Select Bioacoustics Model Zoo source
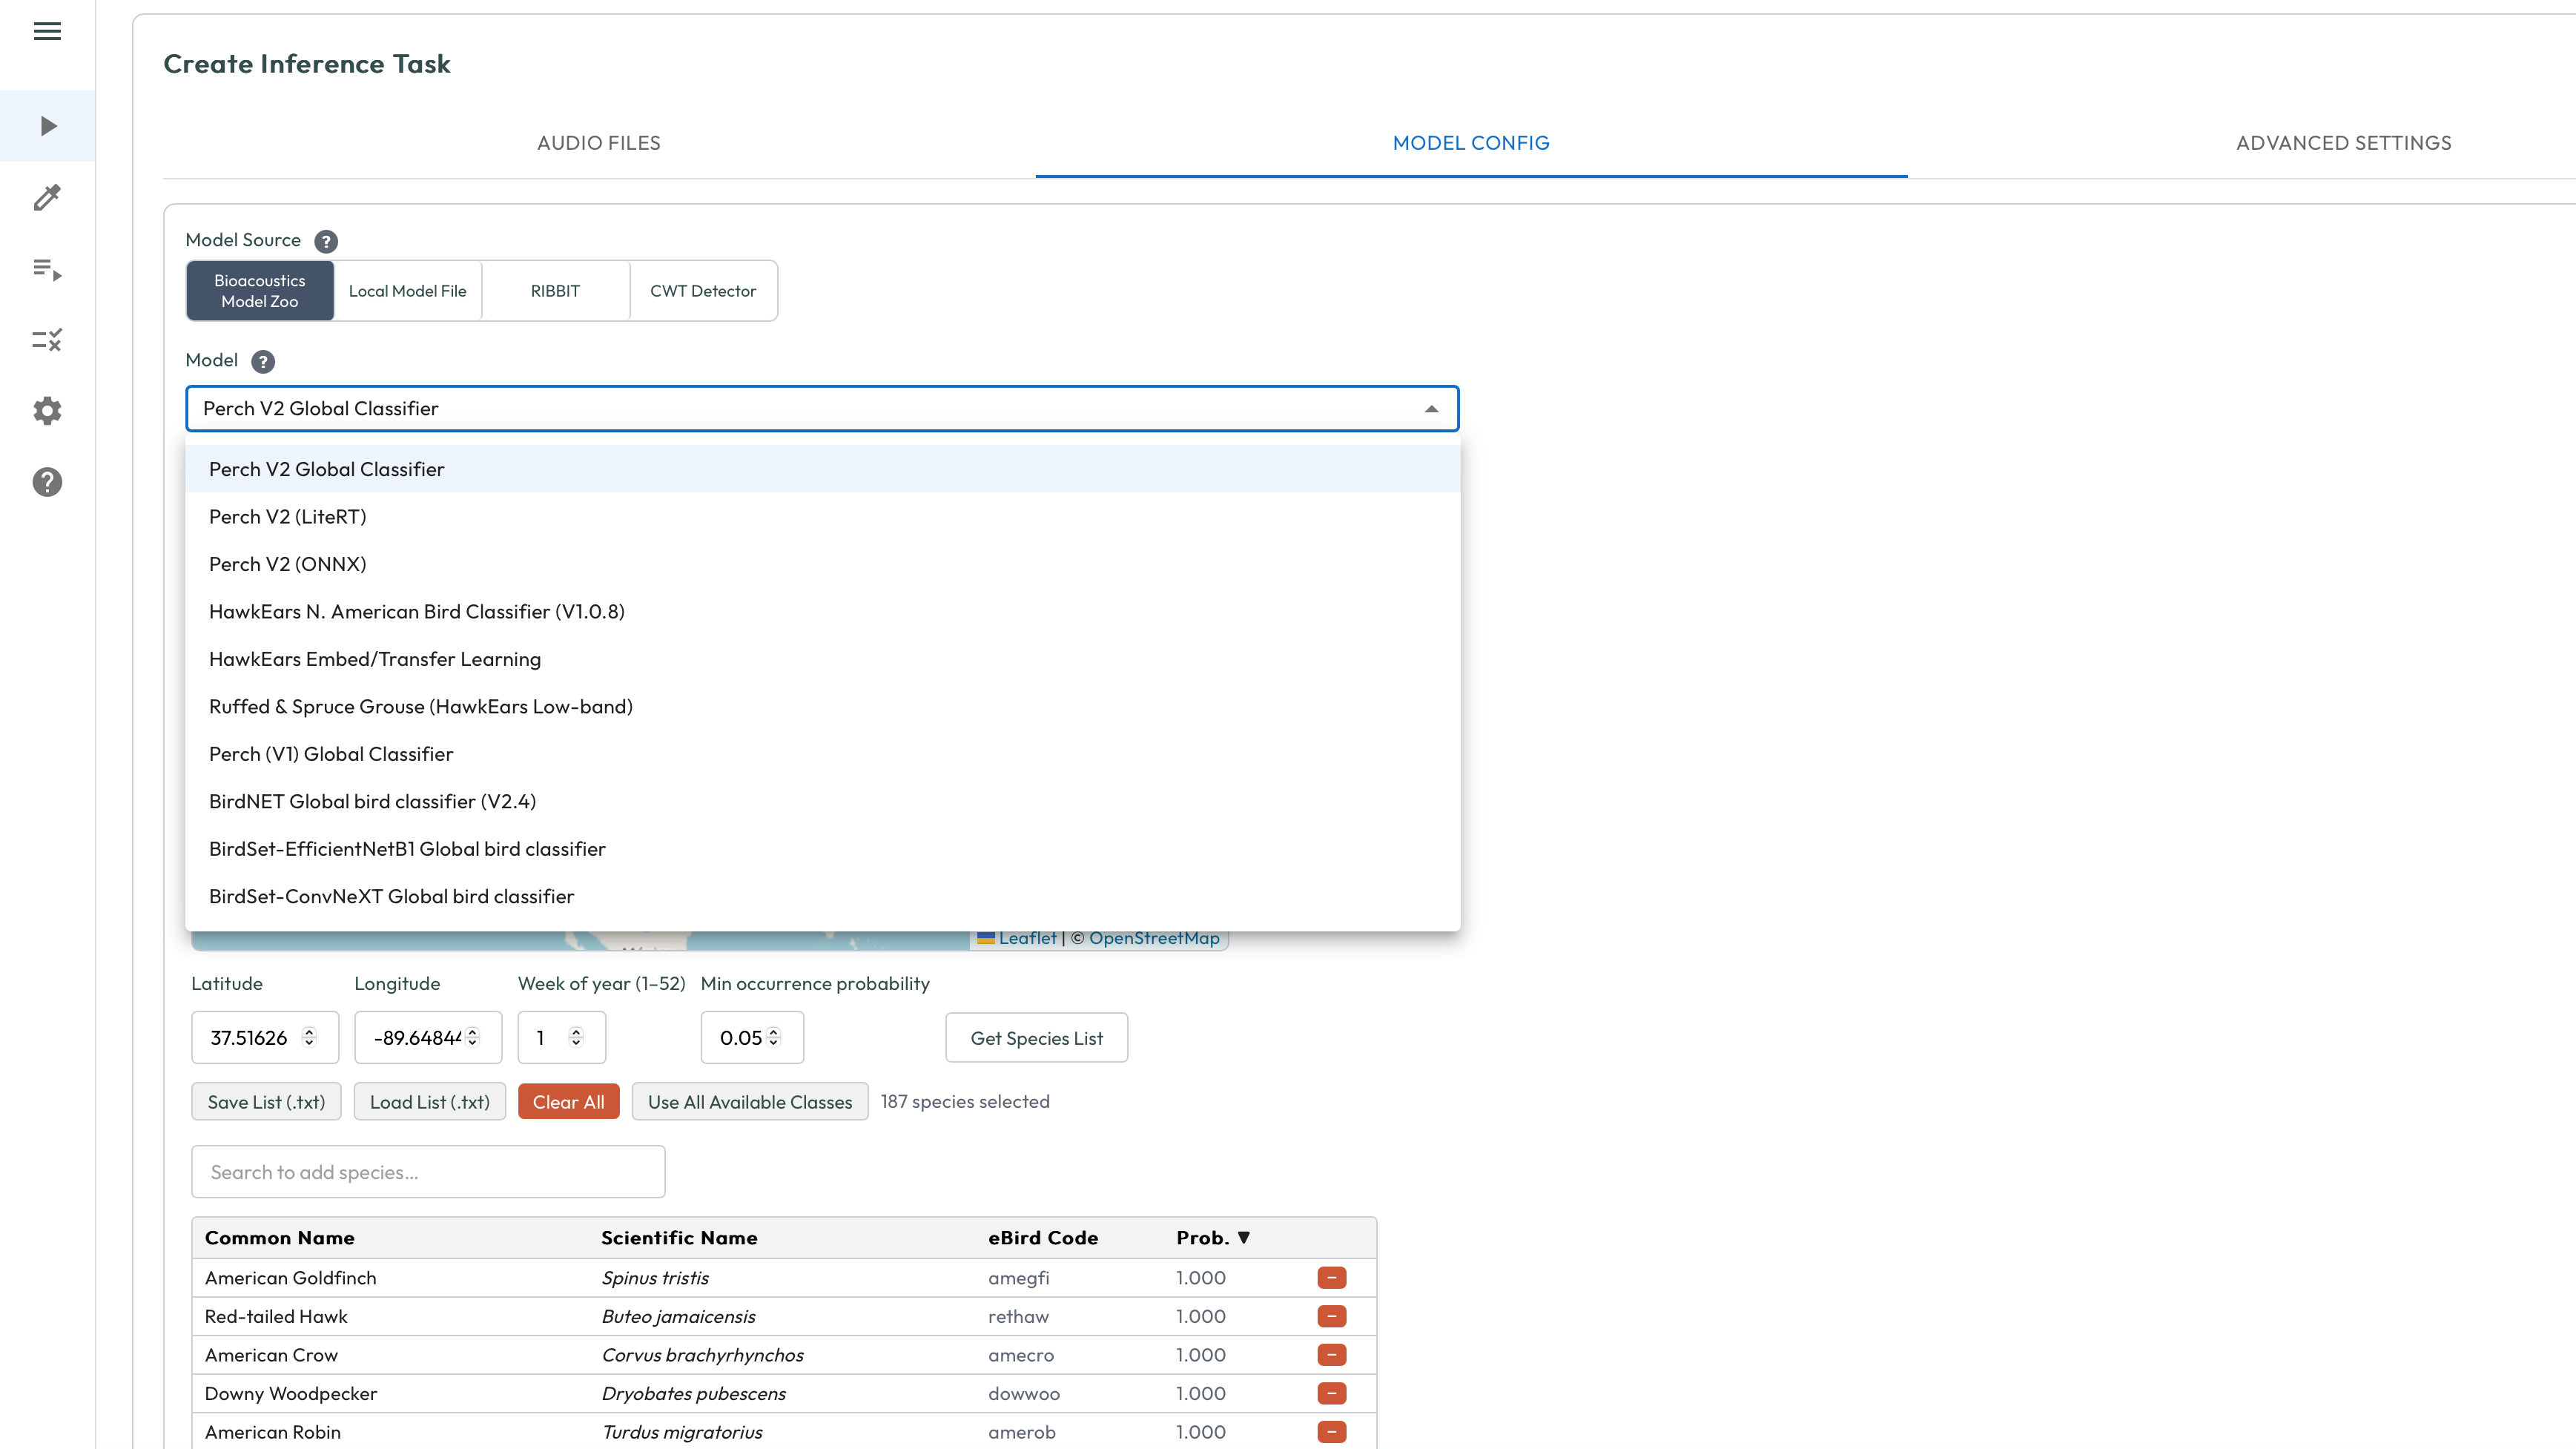This screenshot has height=1449, width=2576. (x=260, y=291)
